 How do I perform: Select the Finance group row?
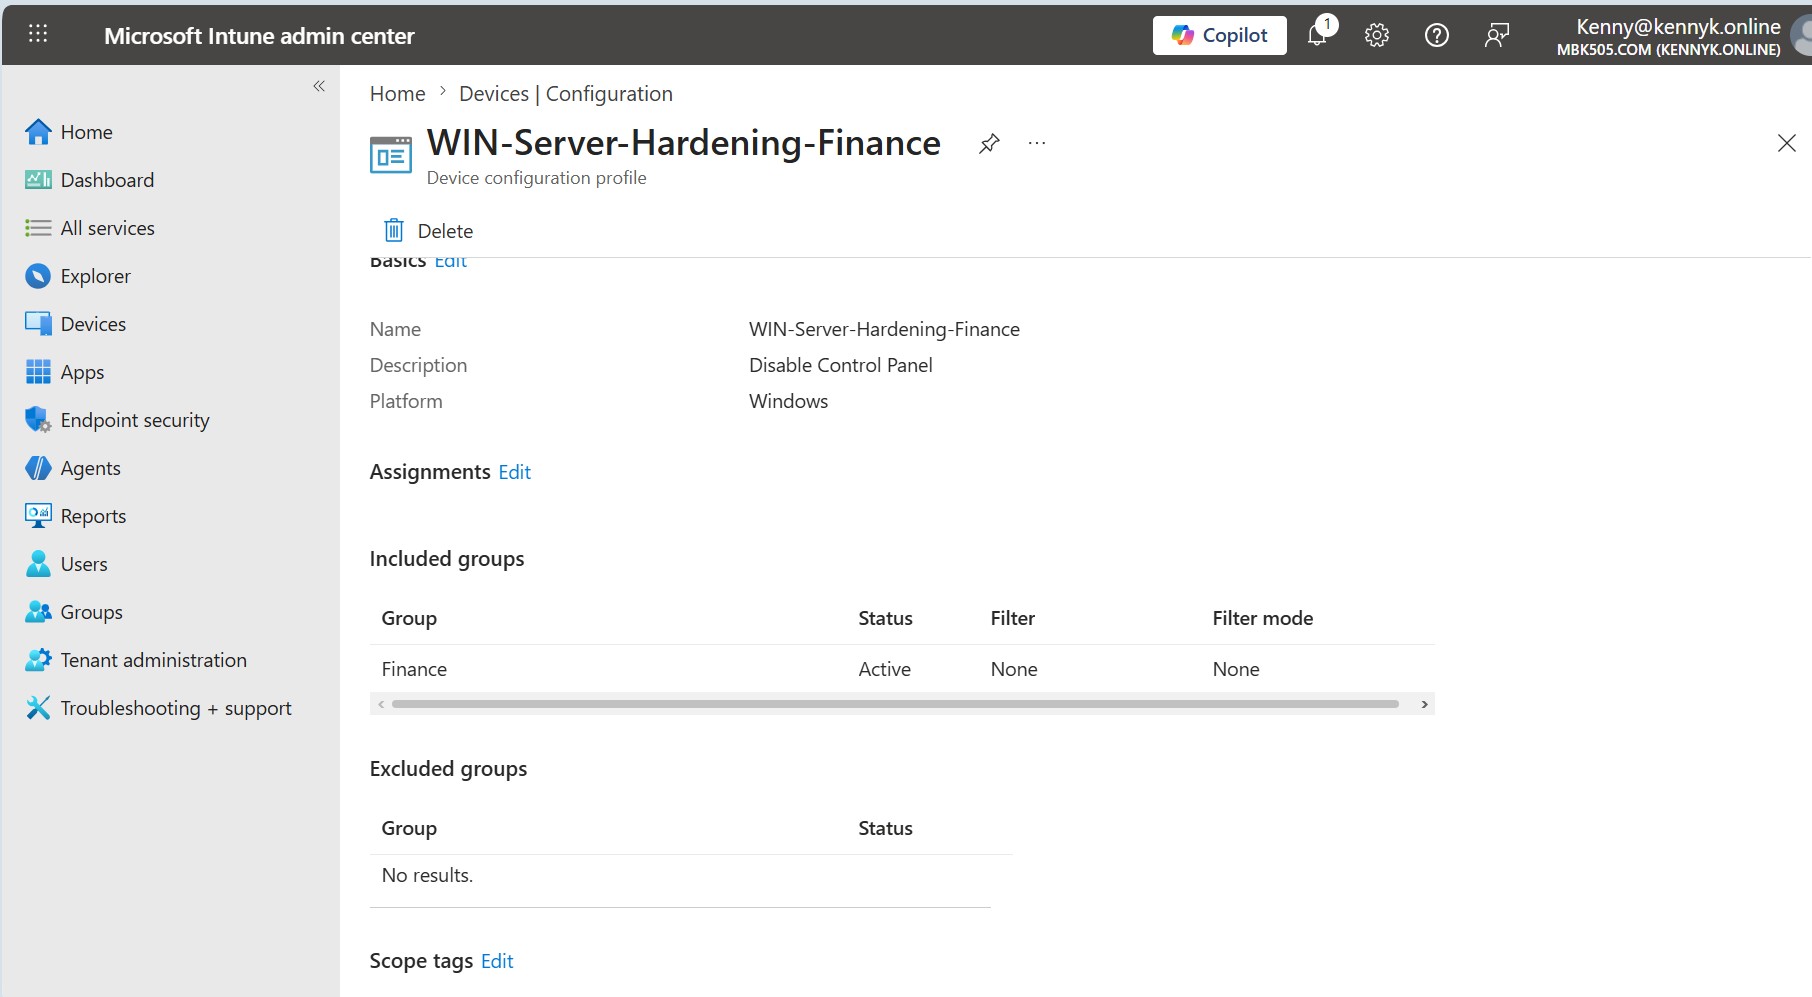[902, 669]
